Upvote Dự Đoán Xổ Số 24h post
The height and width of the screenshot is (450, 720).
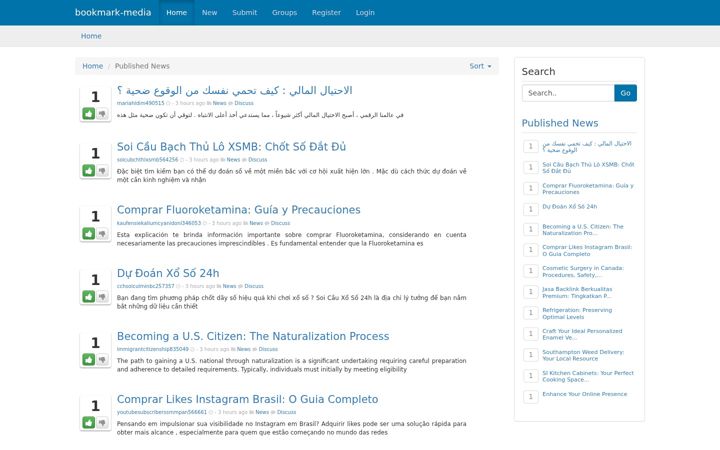pyautogui.click(x=89, y=297)
